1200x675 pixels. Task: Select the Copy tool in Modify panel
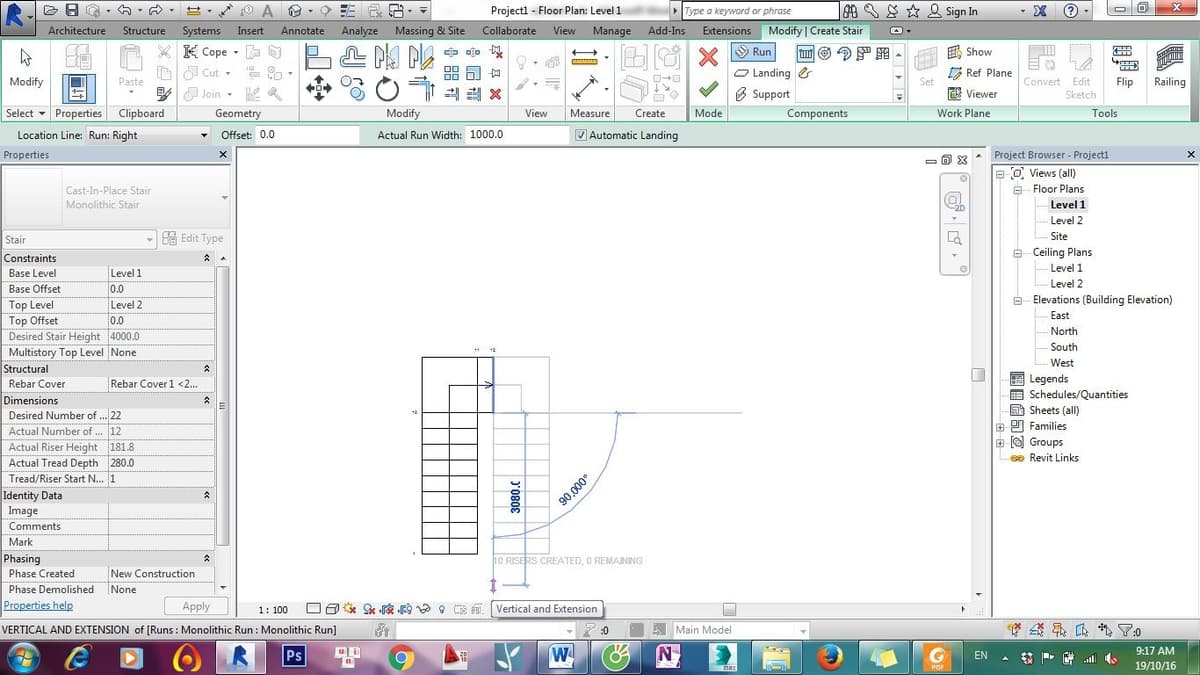pyautogui.click(x=353, y=88)
